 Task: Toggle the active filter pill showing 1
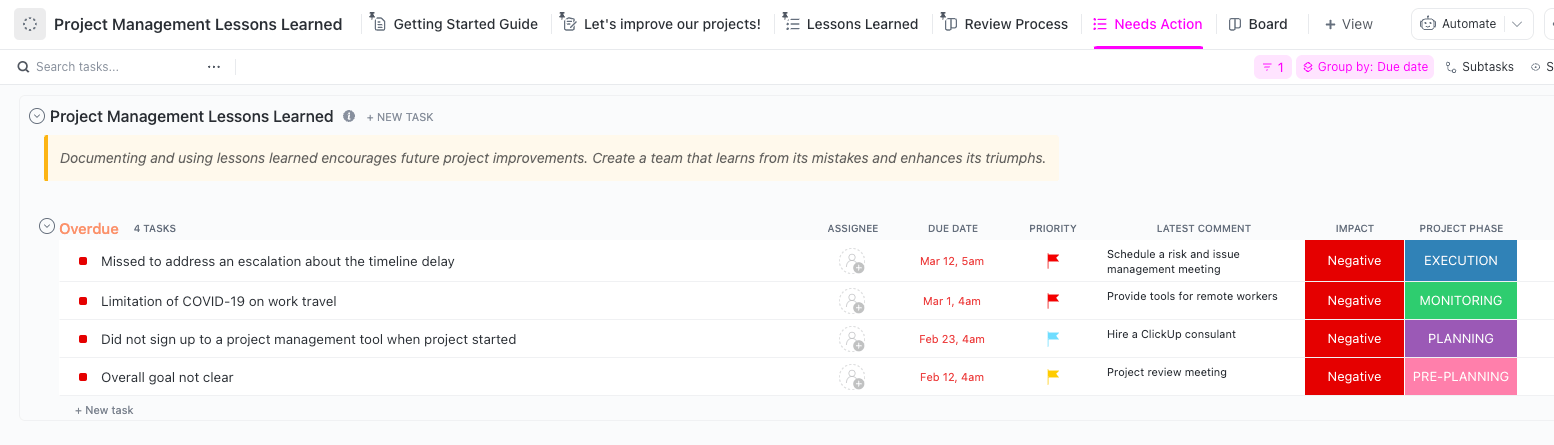click(x=1273, y=67)
